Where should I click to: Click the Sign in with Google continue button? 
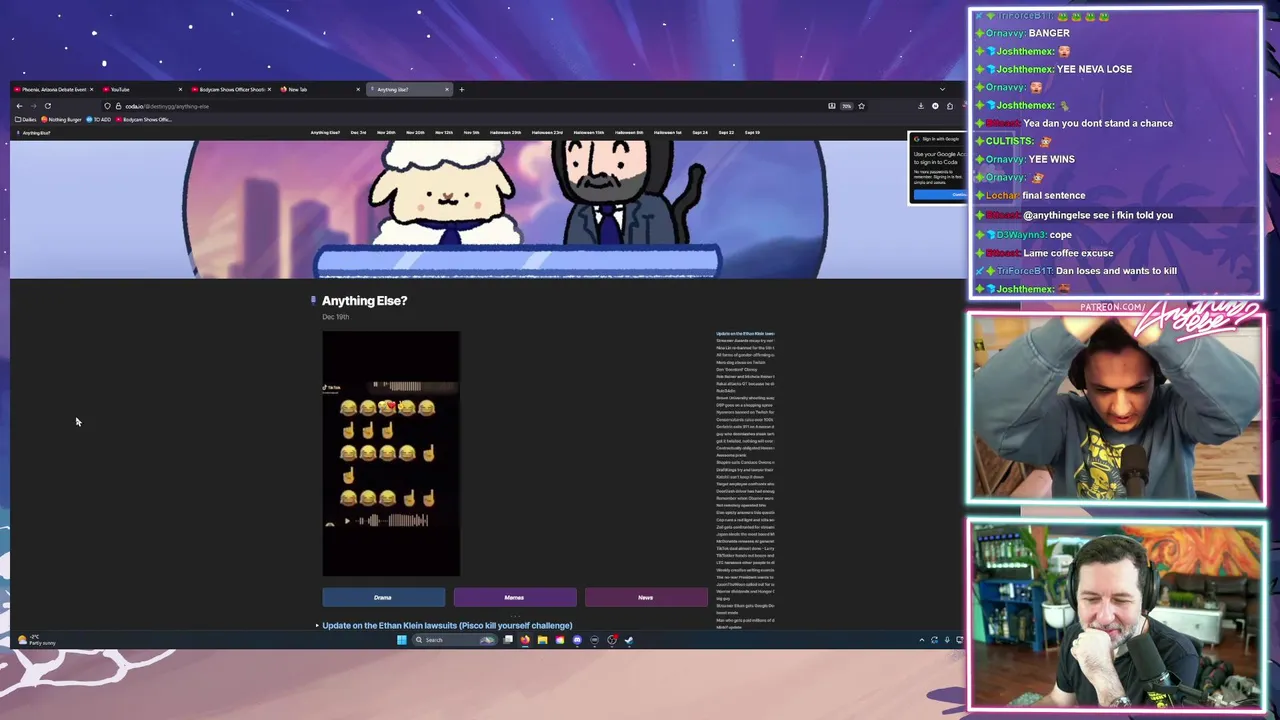point(941,194)
